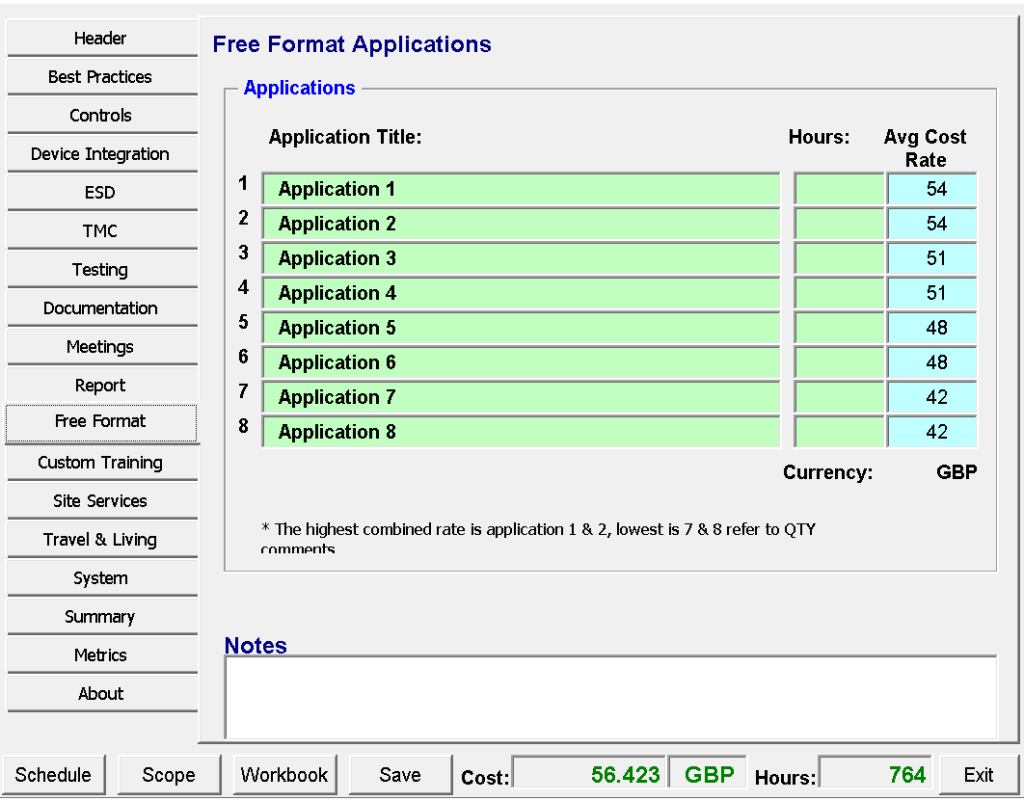Switch to Best Practices page
1024x801 pixels.
(101, 77)
